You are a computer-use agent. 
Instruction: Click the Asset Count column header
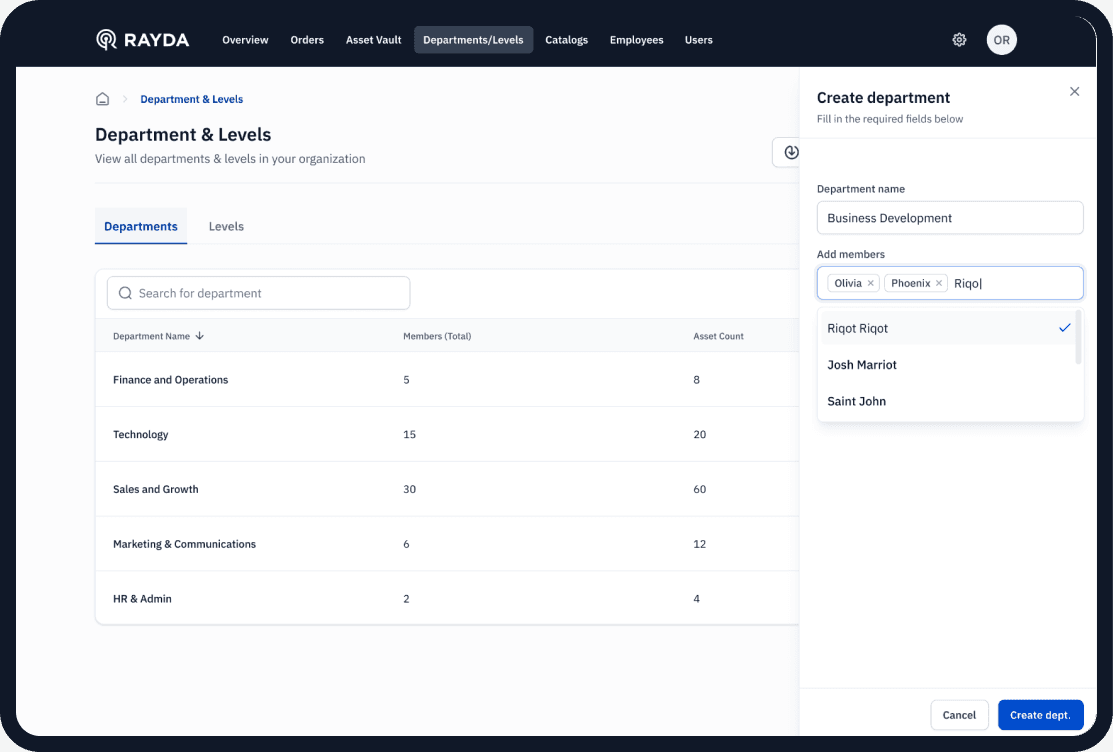(x=718, y=336)
